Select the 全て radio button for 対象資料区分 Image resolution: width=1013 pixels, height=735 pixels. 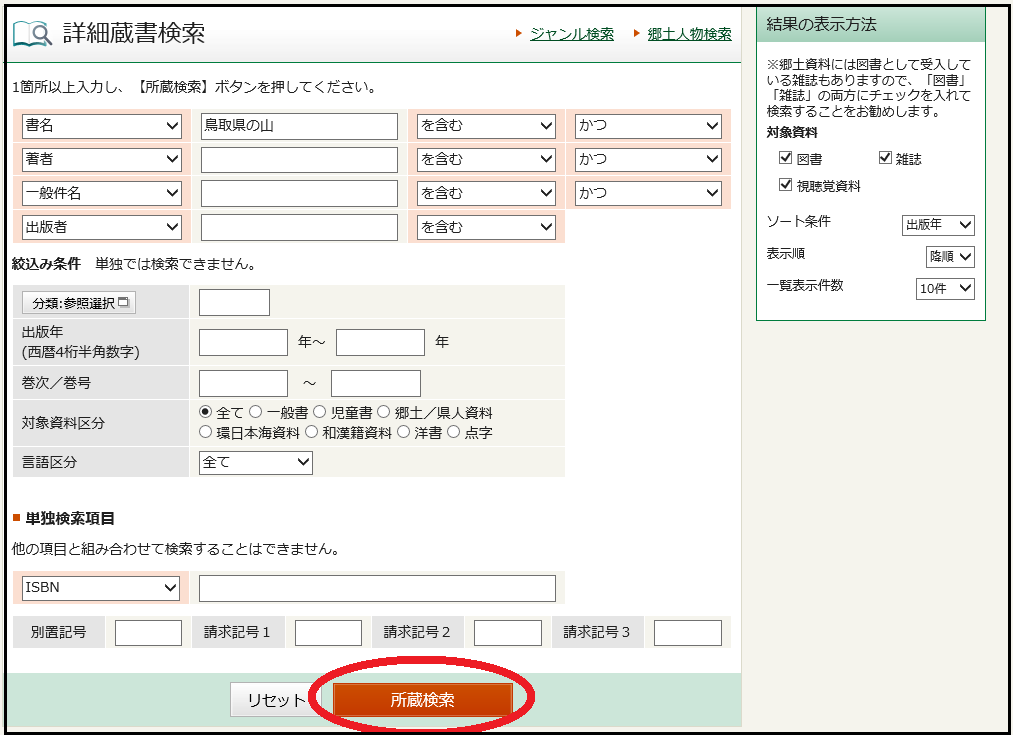point(205,412)
